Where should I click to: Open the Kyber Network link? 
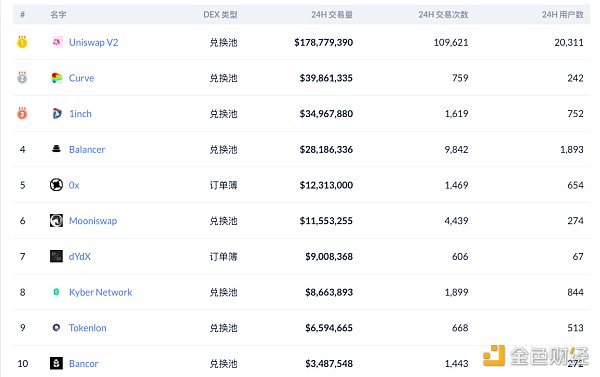coord(101,292)
